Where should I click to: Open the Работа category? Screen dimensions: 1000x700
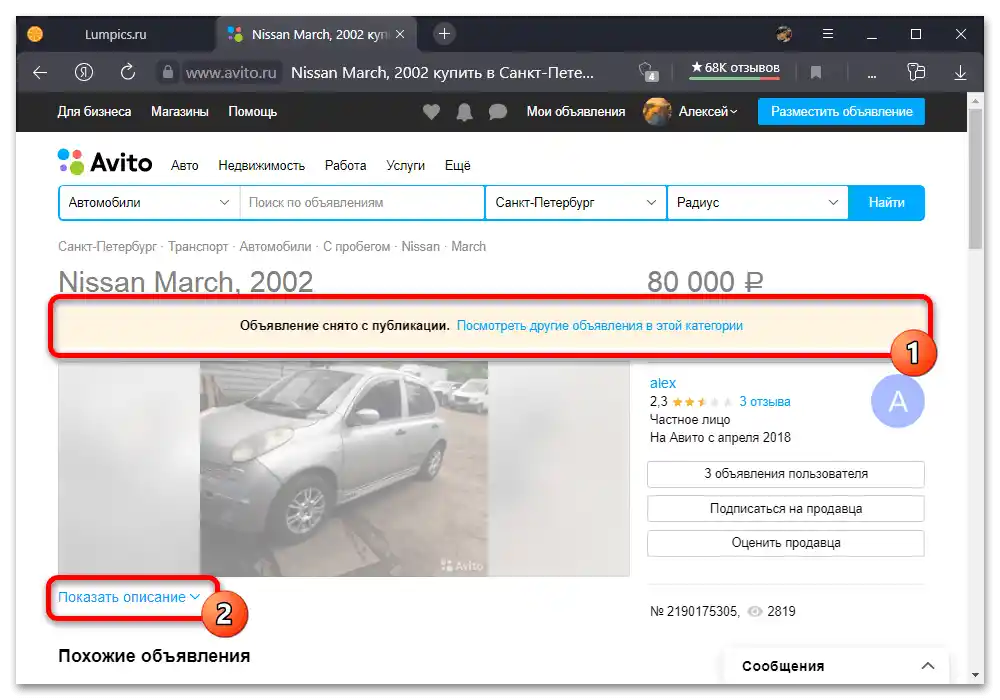345,166
